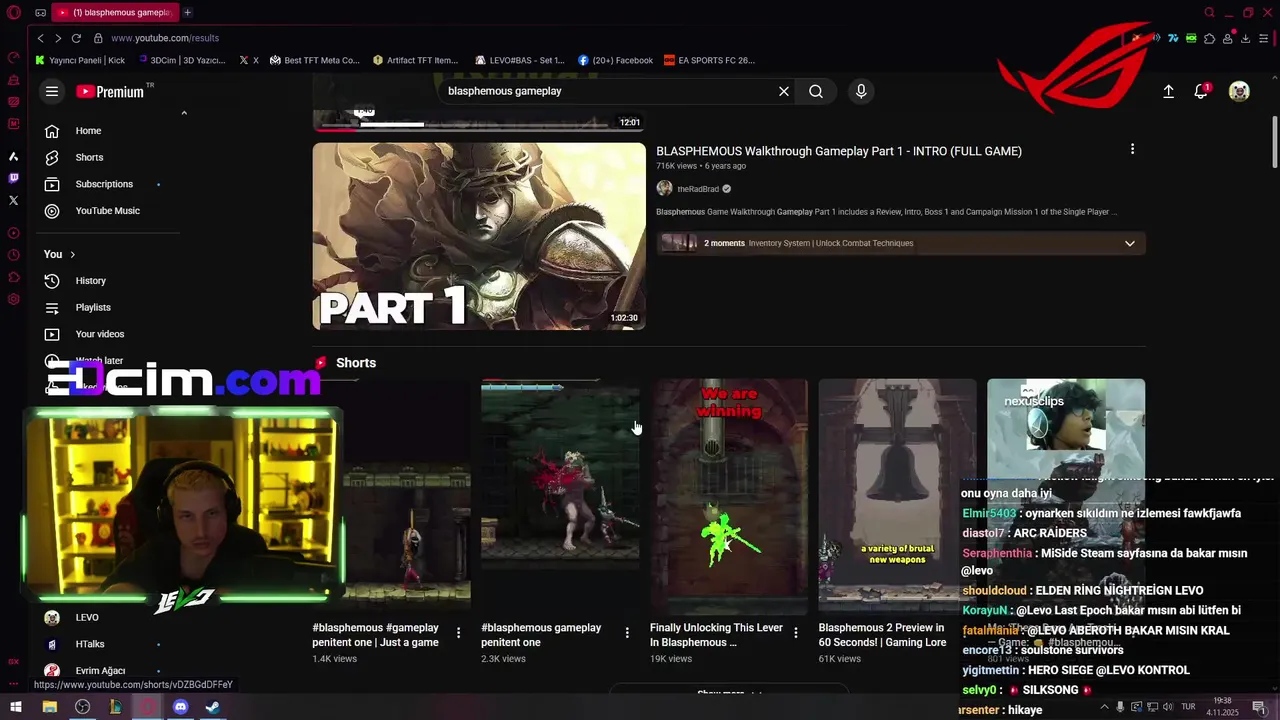1280x720 pixels.
Task: Open League of Legends taskbar icon
Action: pyautogui.click(x=115, y=707)
